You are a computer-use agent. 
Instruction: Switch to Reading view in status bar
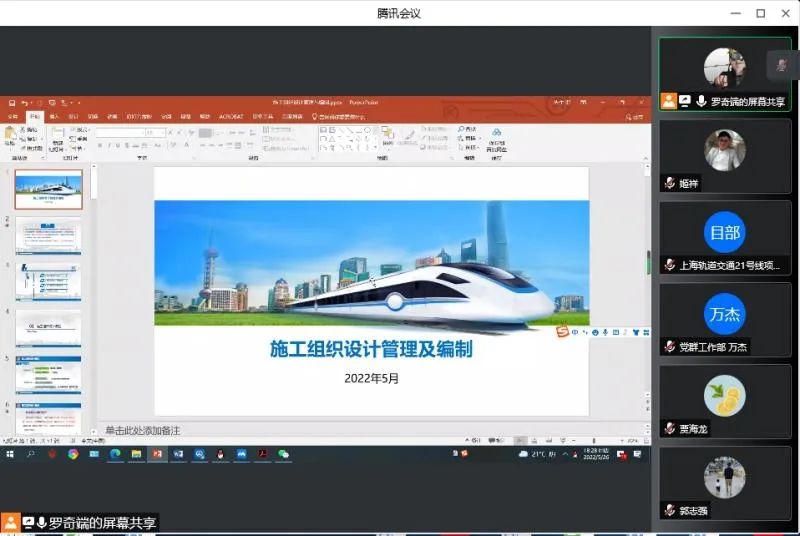[549, 440]
